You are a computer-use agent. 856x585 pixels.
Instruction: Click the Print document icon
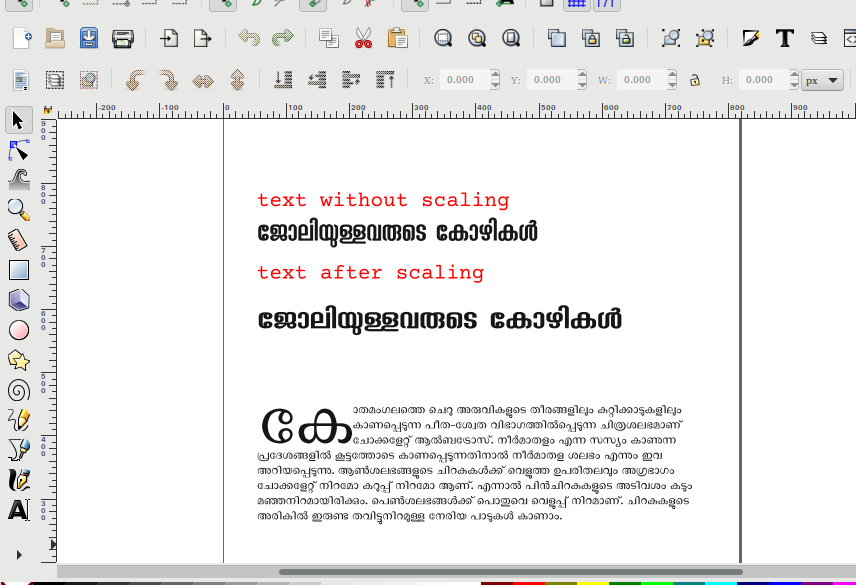click(122, 39)
